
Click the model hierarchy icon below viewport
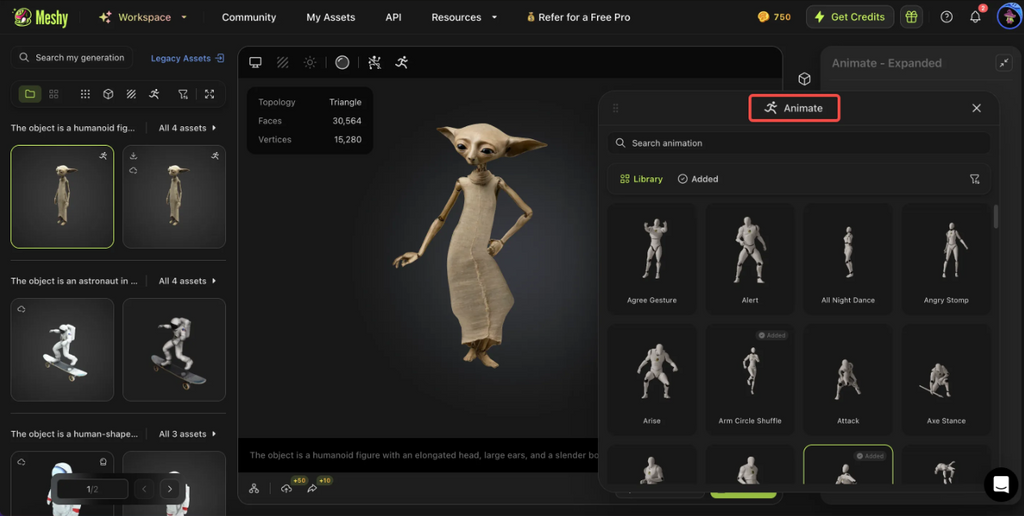[254, 488]
